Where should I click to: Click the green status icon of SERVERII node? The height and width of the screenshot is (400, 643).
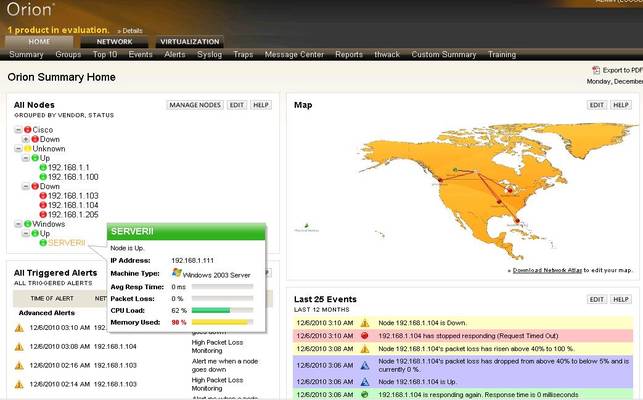(43, 243)
